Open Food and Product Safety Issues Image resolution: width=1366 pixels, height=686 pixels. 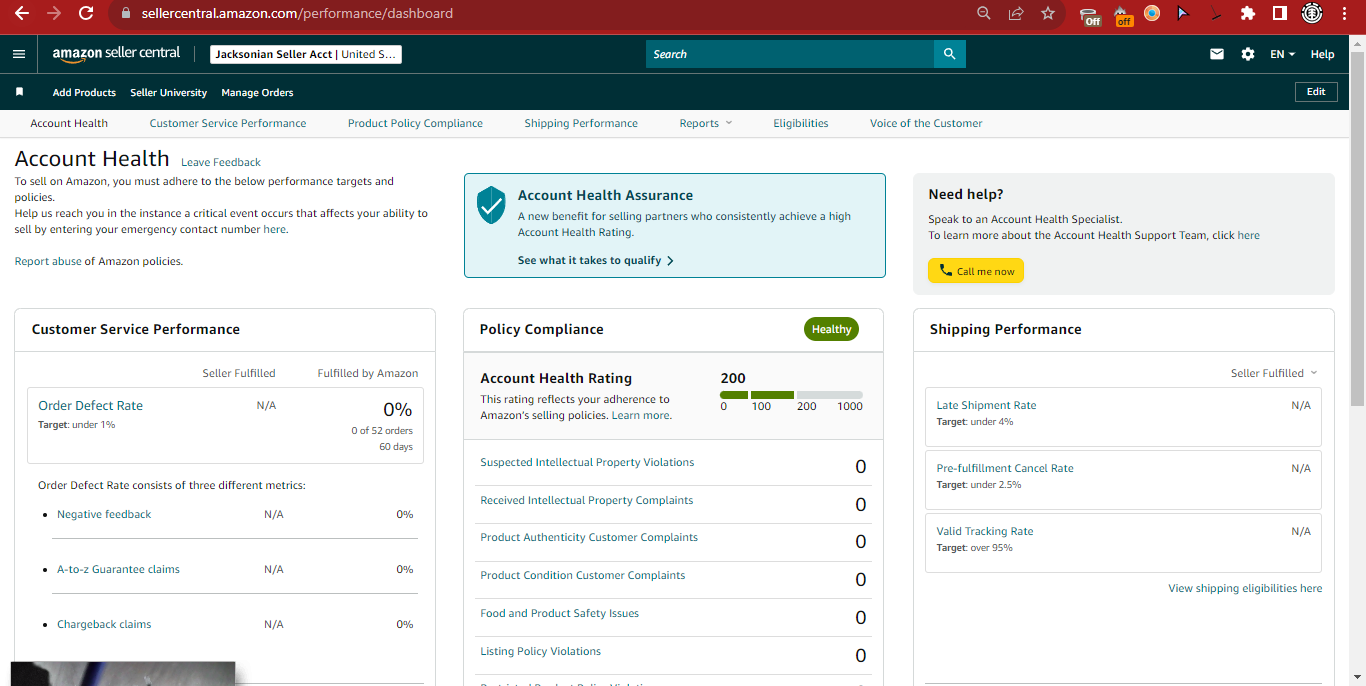559,613
